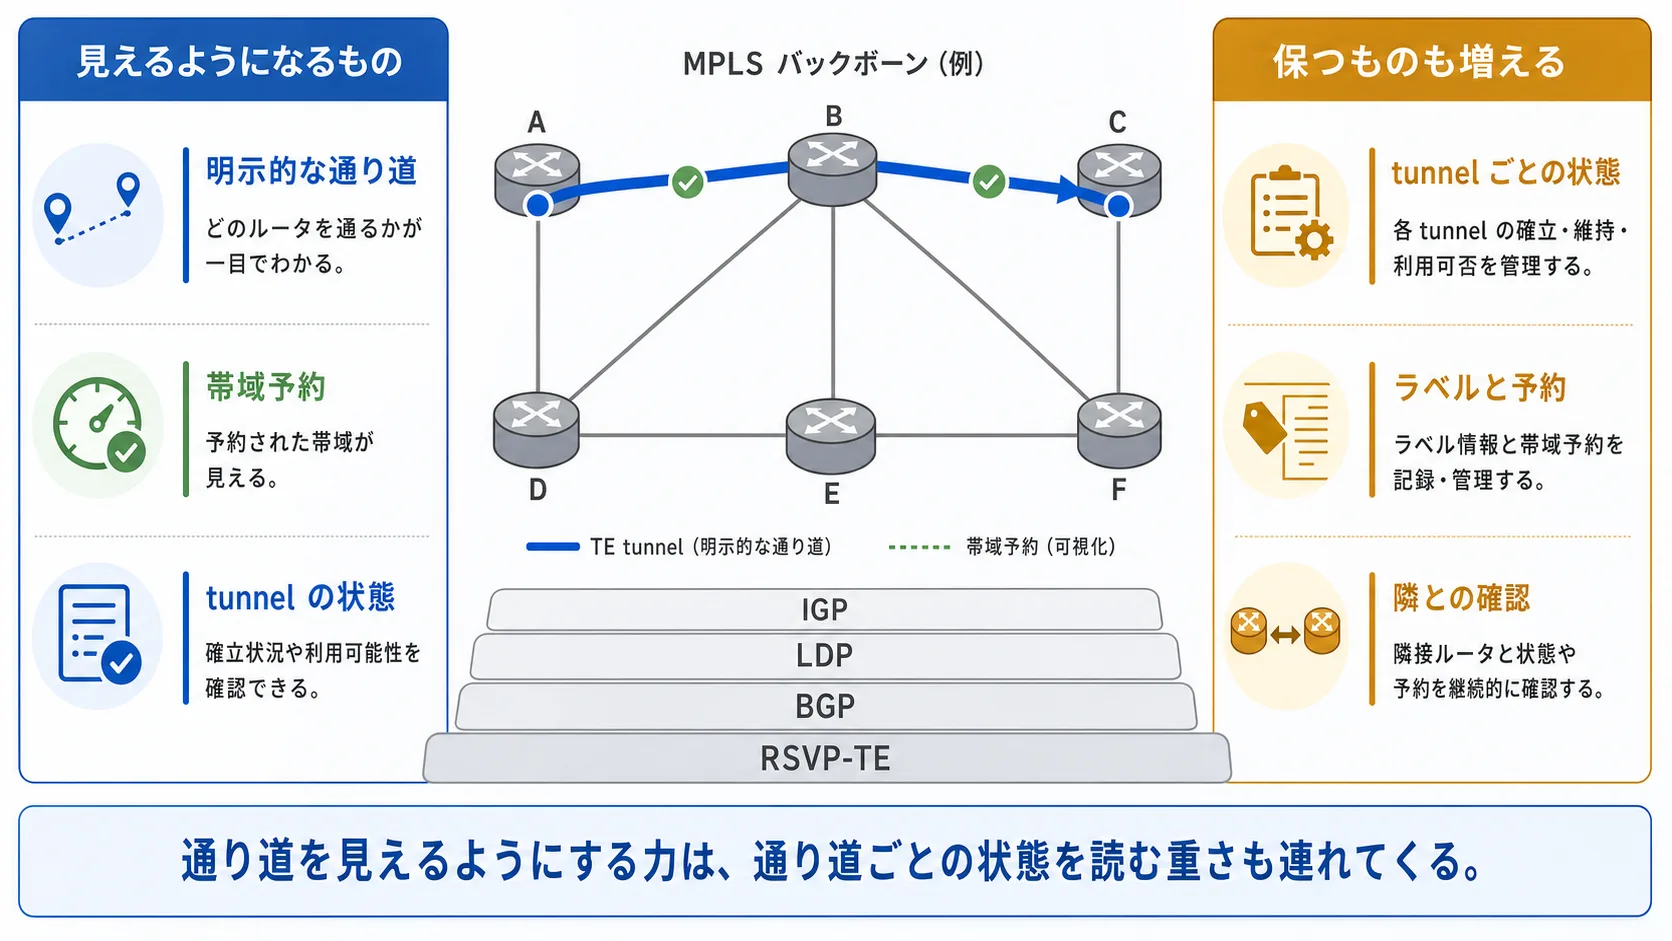Click the TE tunnel (明示的な通り道) legend label
This screenshot has width=1672, height=941.
coord(710,547)
